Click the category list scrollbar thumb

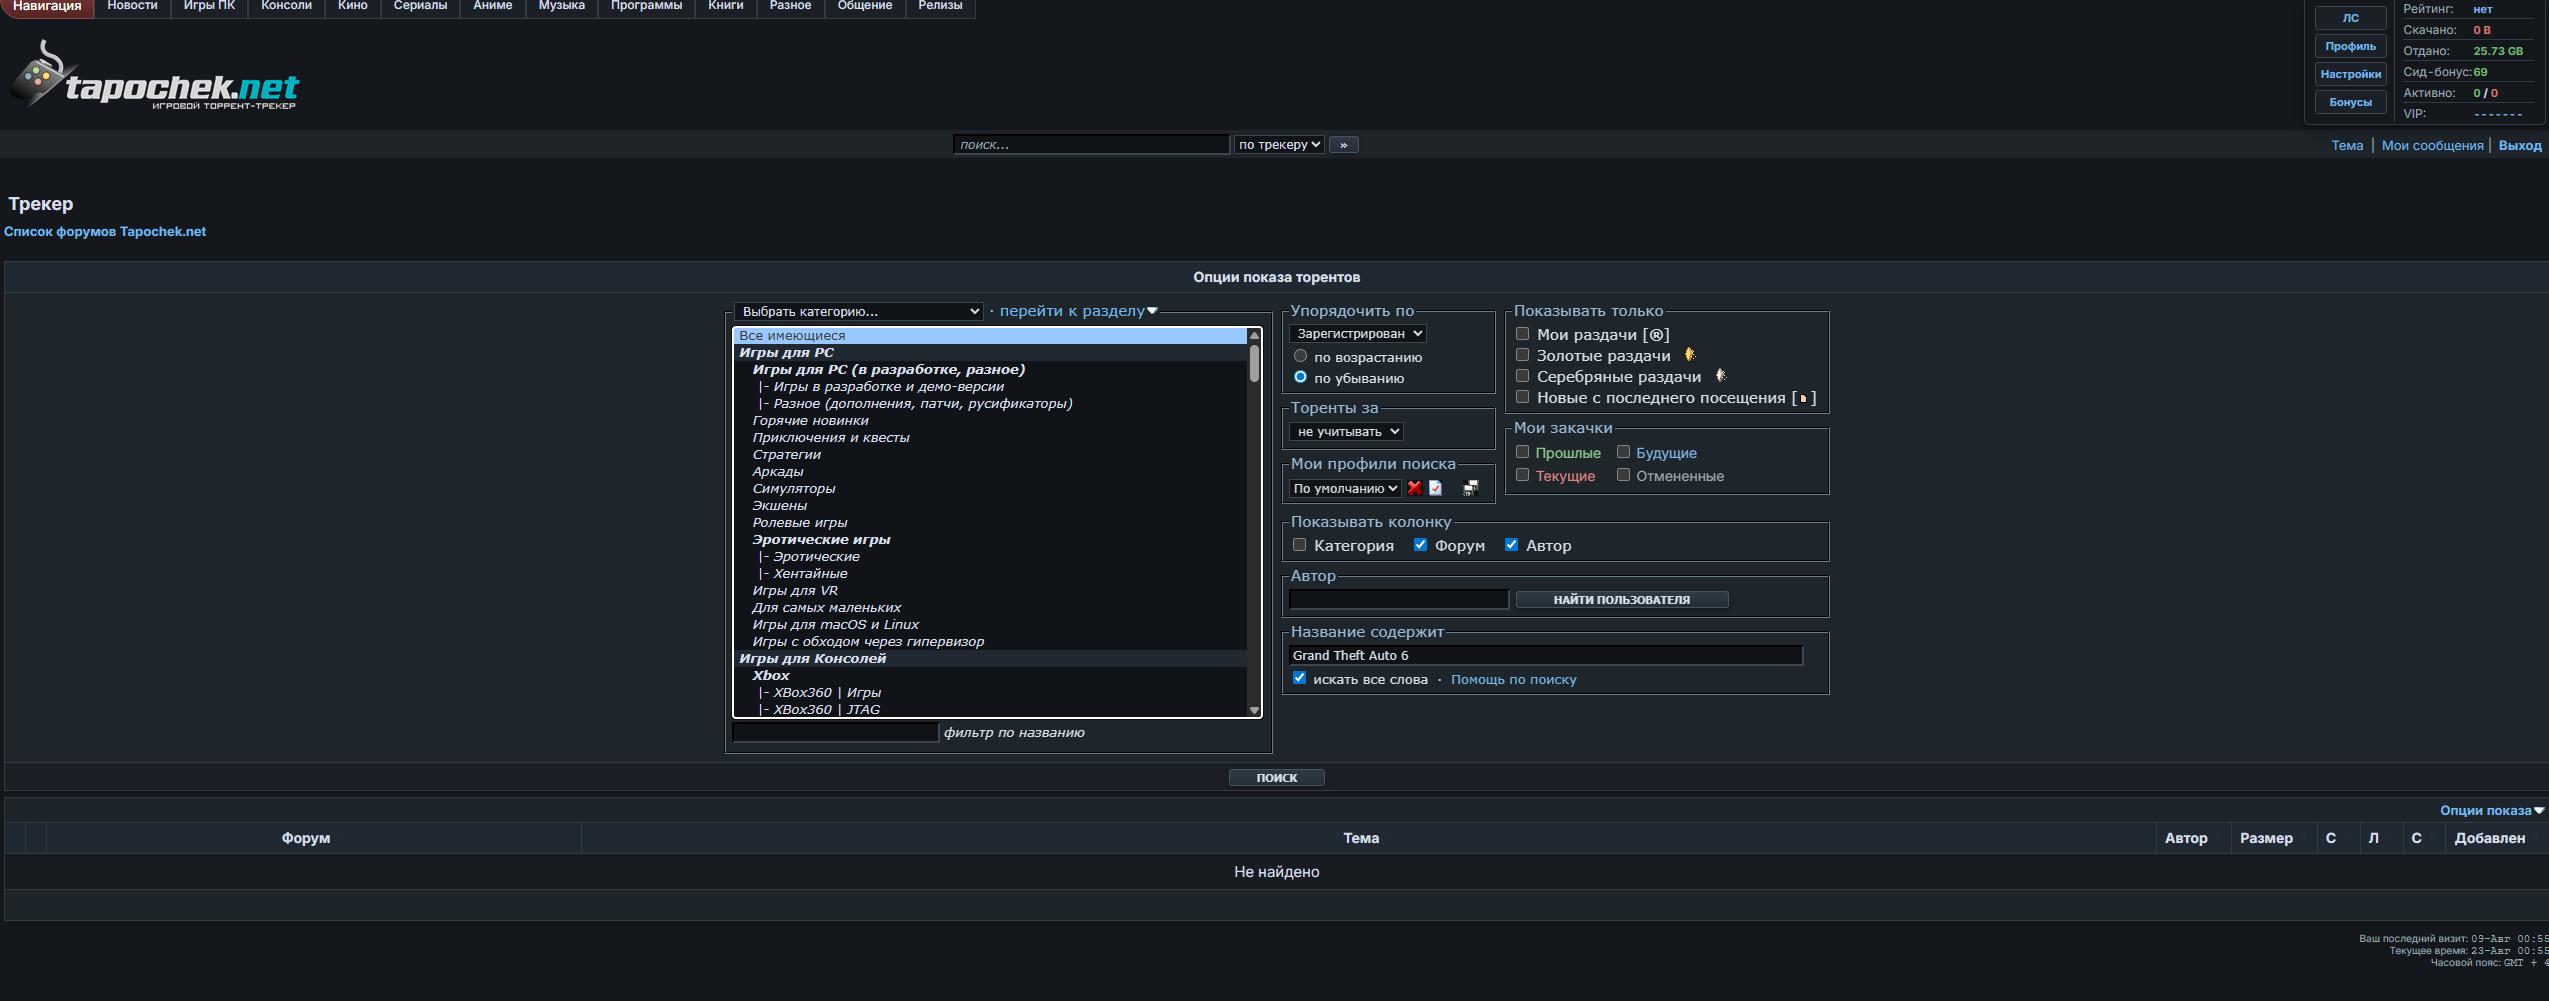coord(1254,363)
